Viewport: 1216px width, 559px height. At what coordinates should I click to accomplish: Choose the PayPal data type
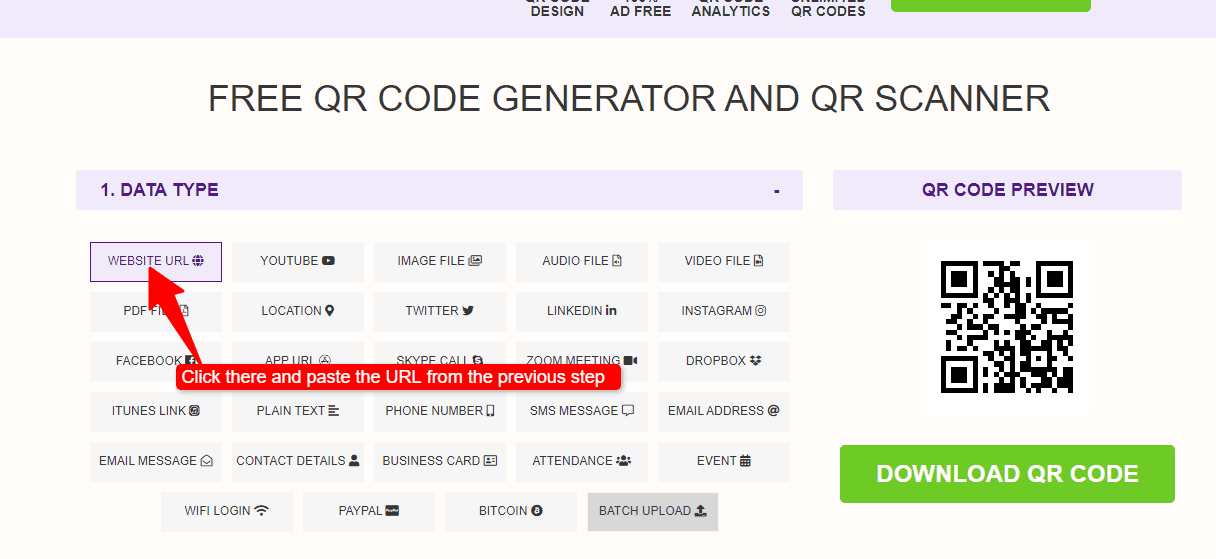[x=369, y=511]
